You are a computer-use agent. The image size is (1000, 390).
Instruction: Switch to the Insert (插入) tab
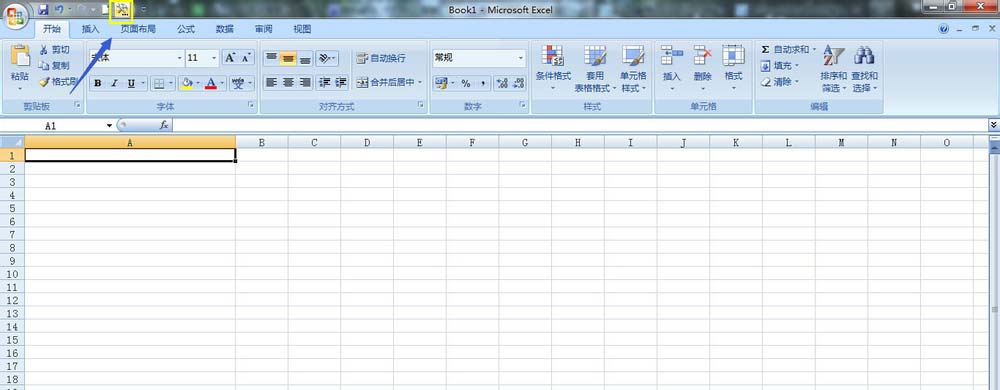coord(91,29)
